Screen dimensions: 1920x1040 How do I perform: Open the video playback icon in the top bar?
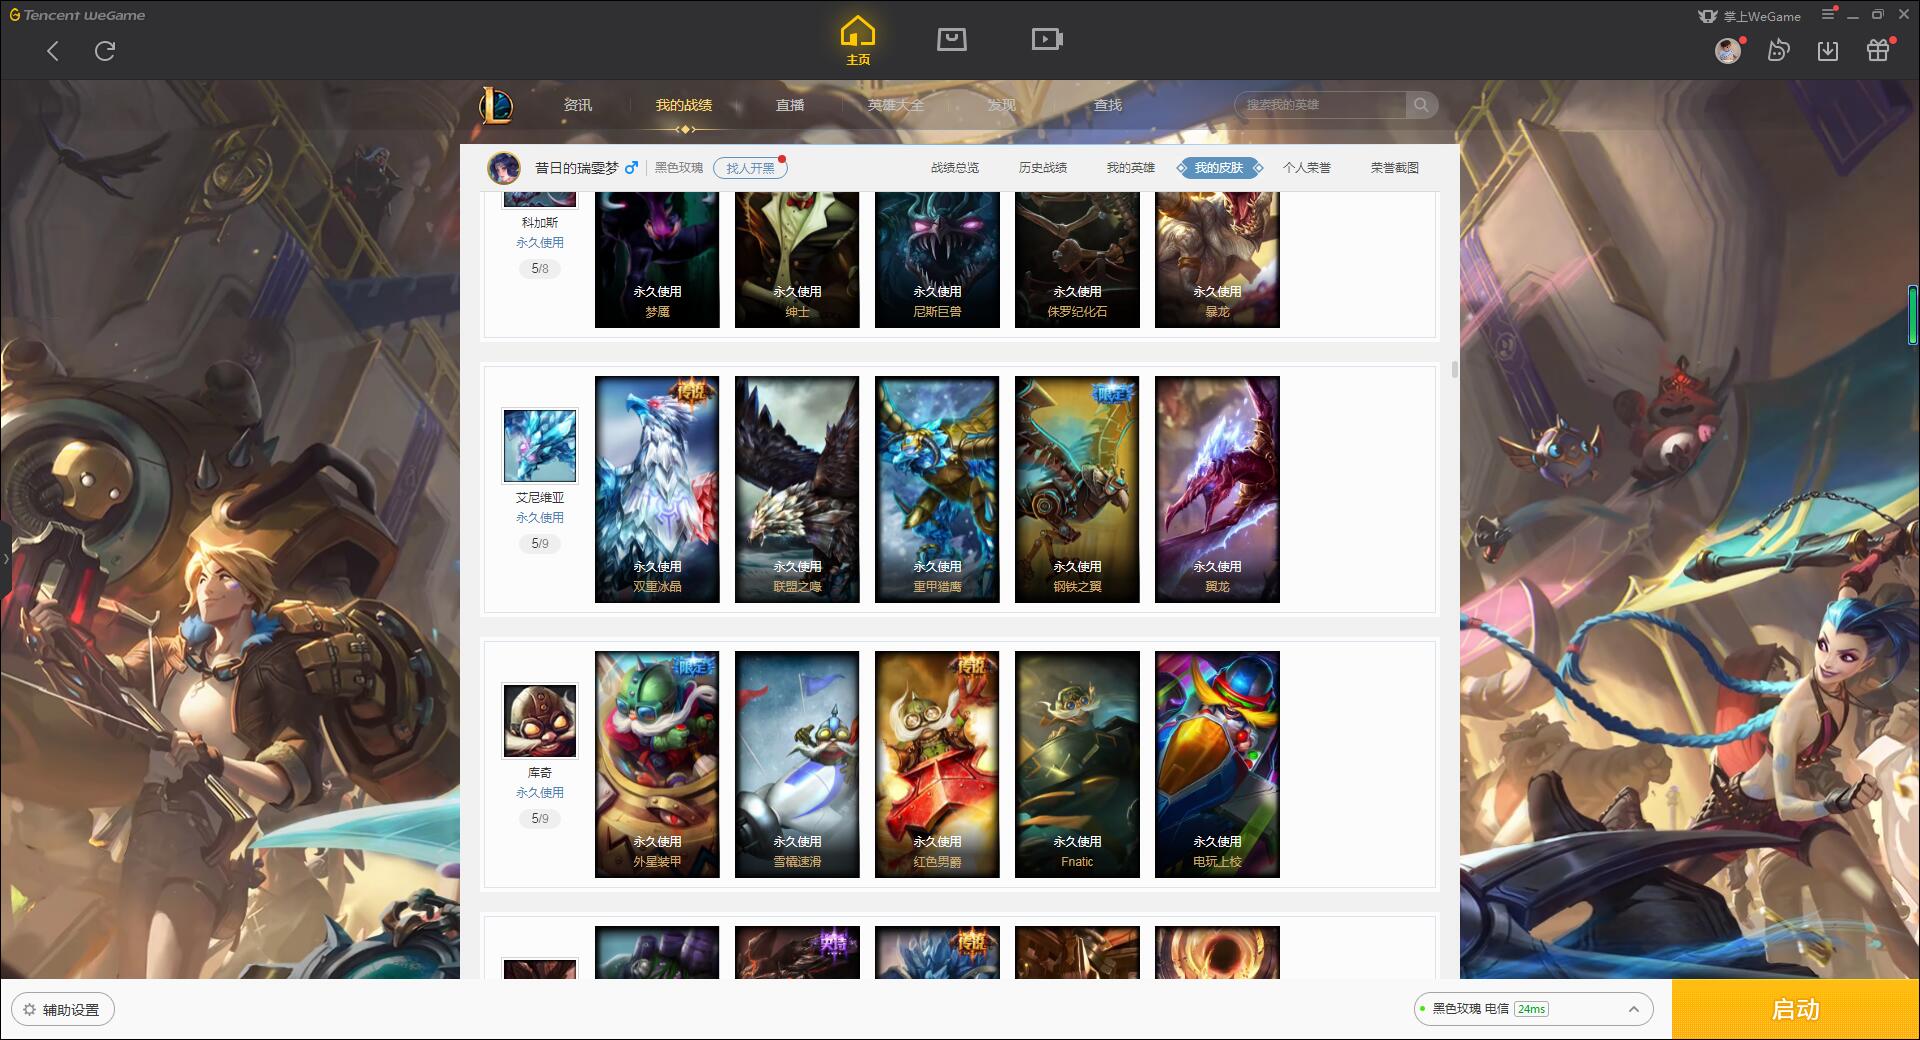click(1047, 39)
